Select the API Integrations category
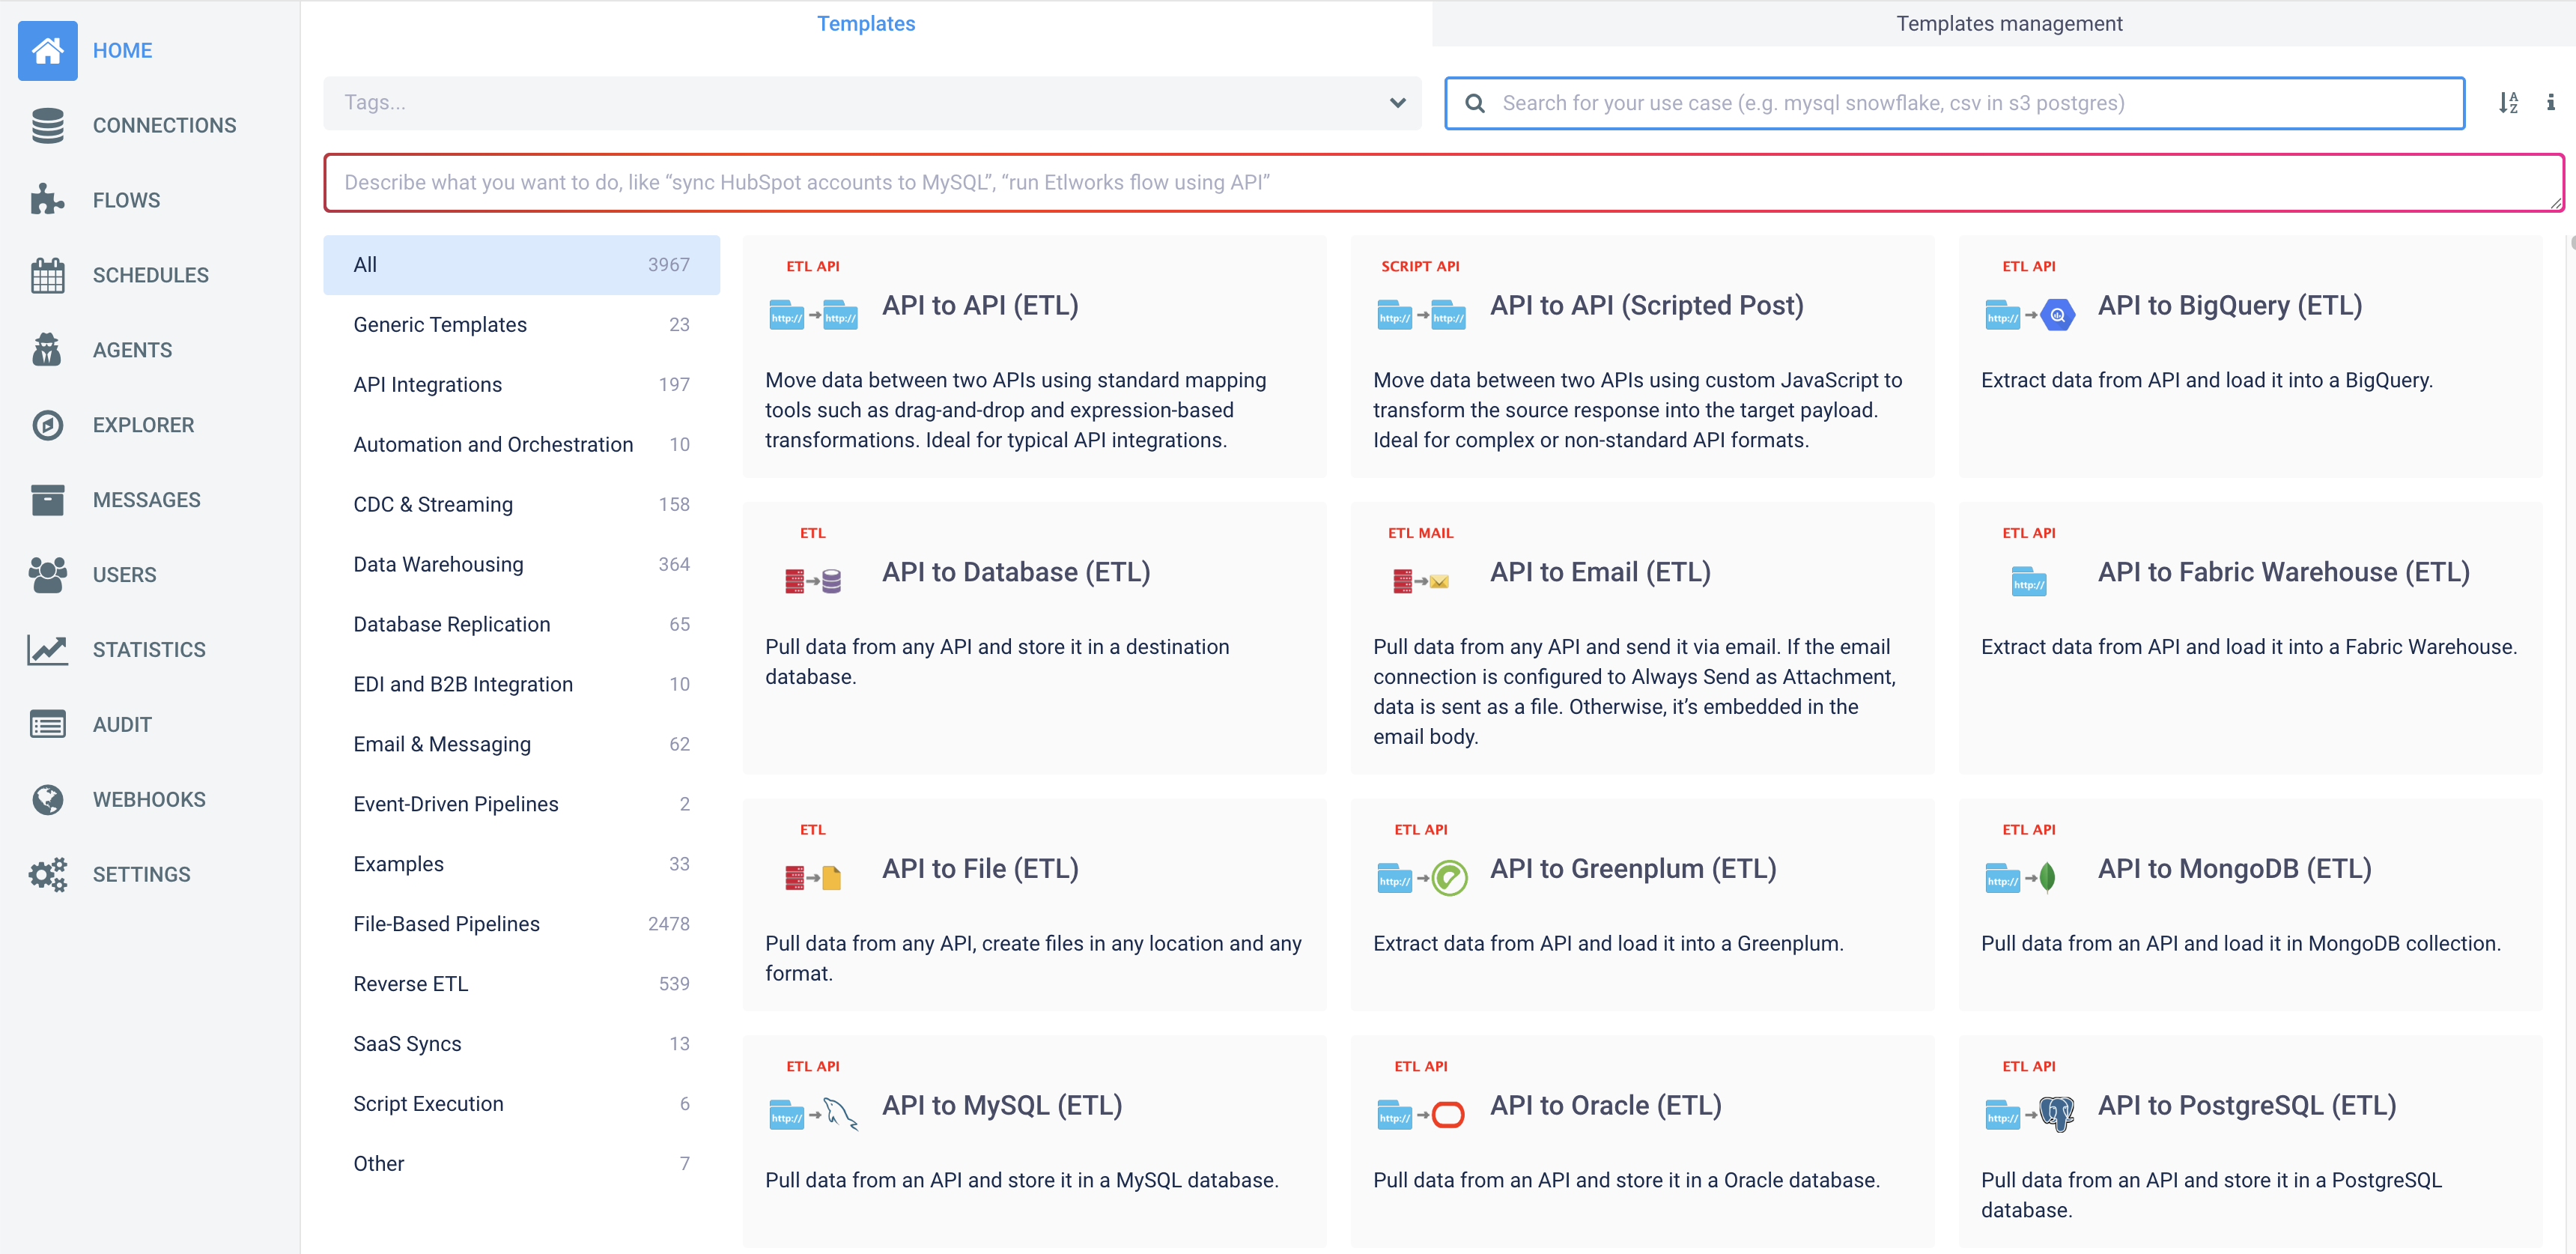Viewport: 2576px width, 1254px height. click(521, 385)
